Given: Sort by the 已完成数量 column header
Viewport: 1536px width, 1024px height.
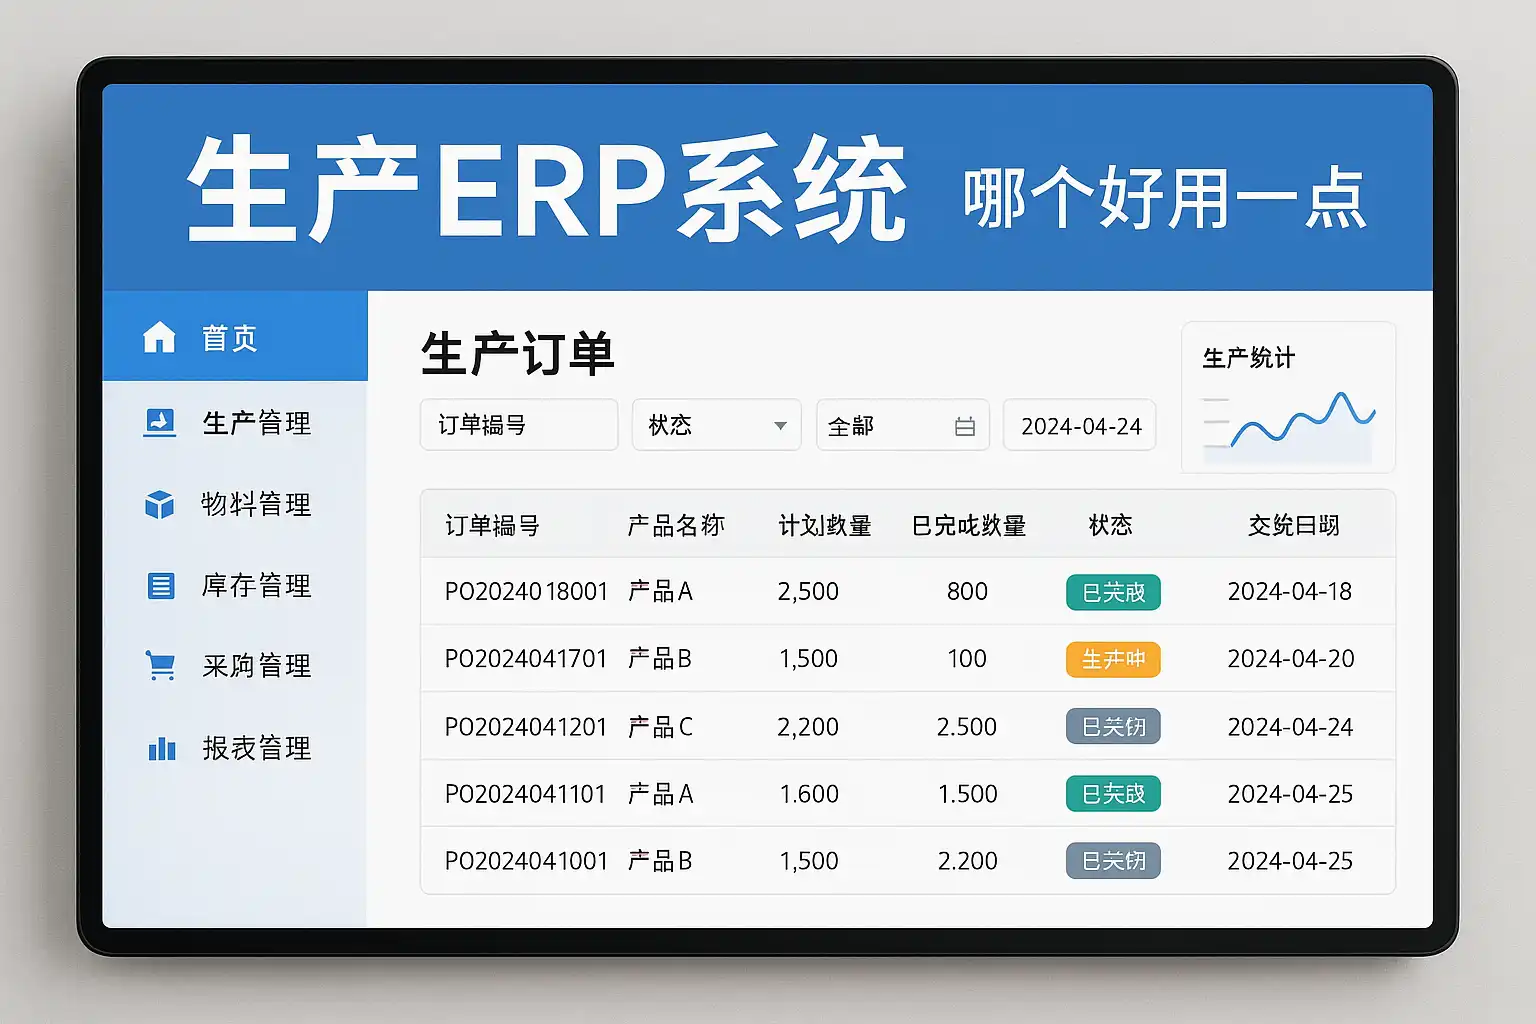Looking at the screenshot, I should pos(969,525).
